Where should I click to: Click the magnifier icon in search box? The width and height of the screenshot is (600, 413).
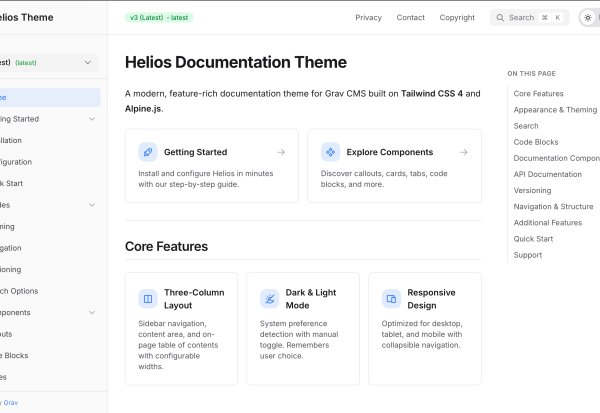click(500, 18)
